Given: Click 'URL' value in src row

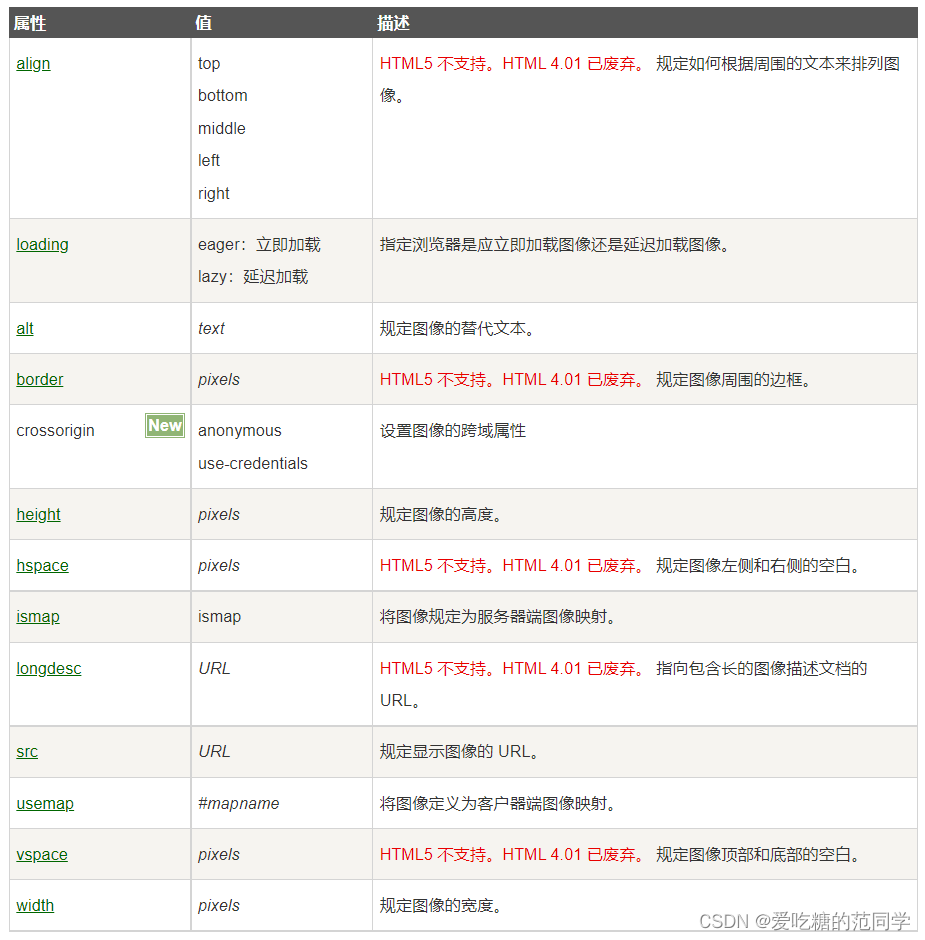Looking at the screenshot, I should tap(214, 751).
